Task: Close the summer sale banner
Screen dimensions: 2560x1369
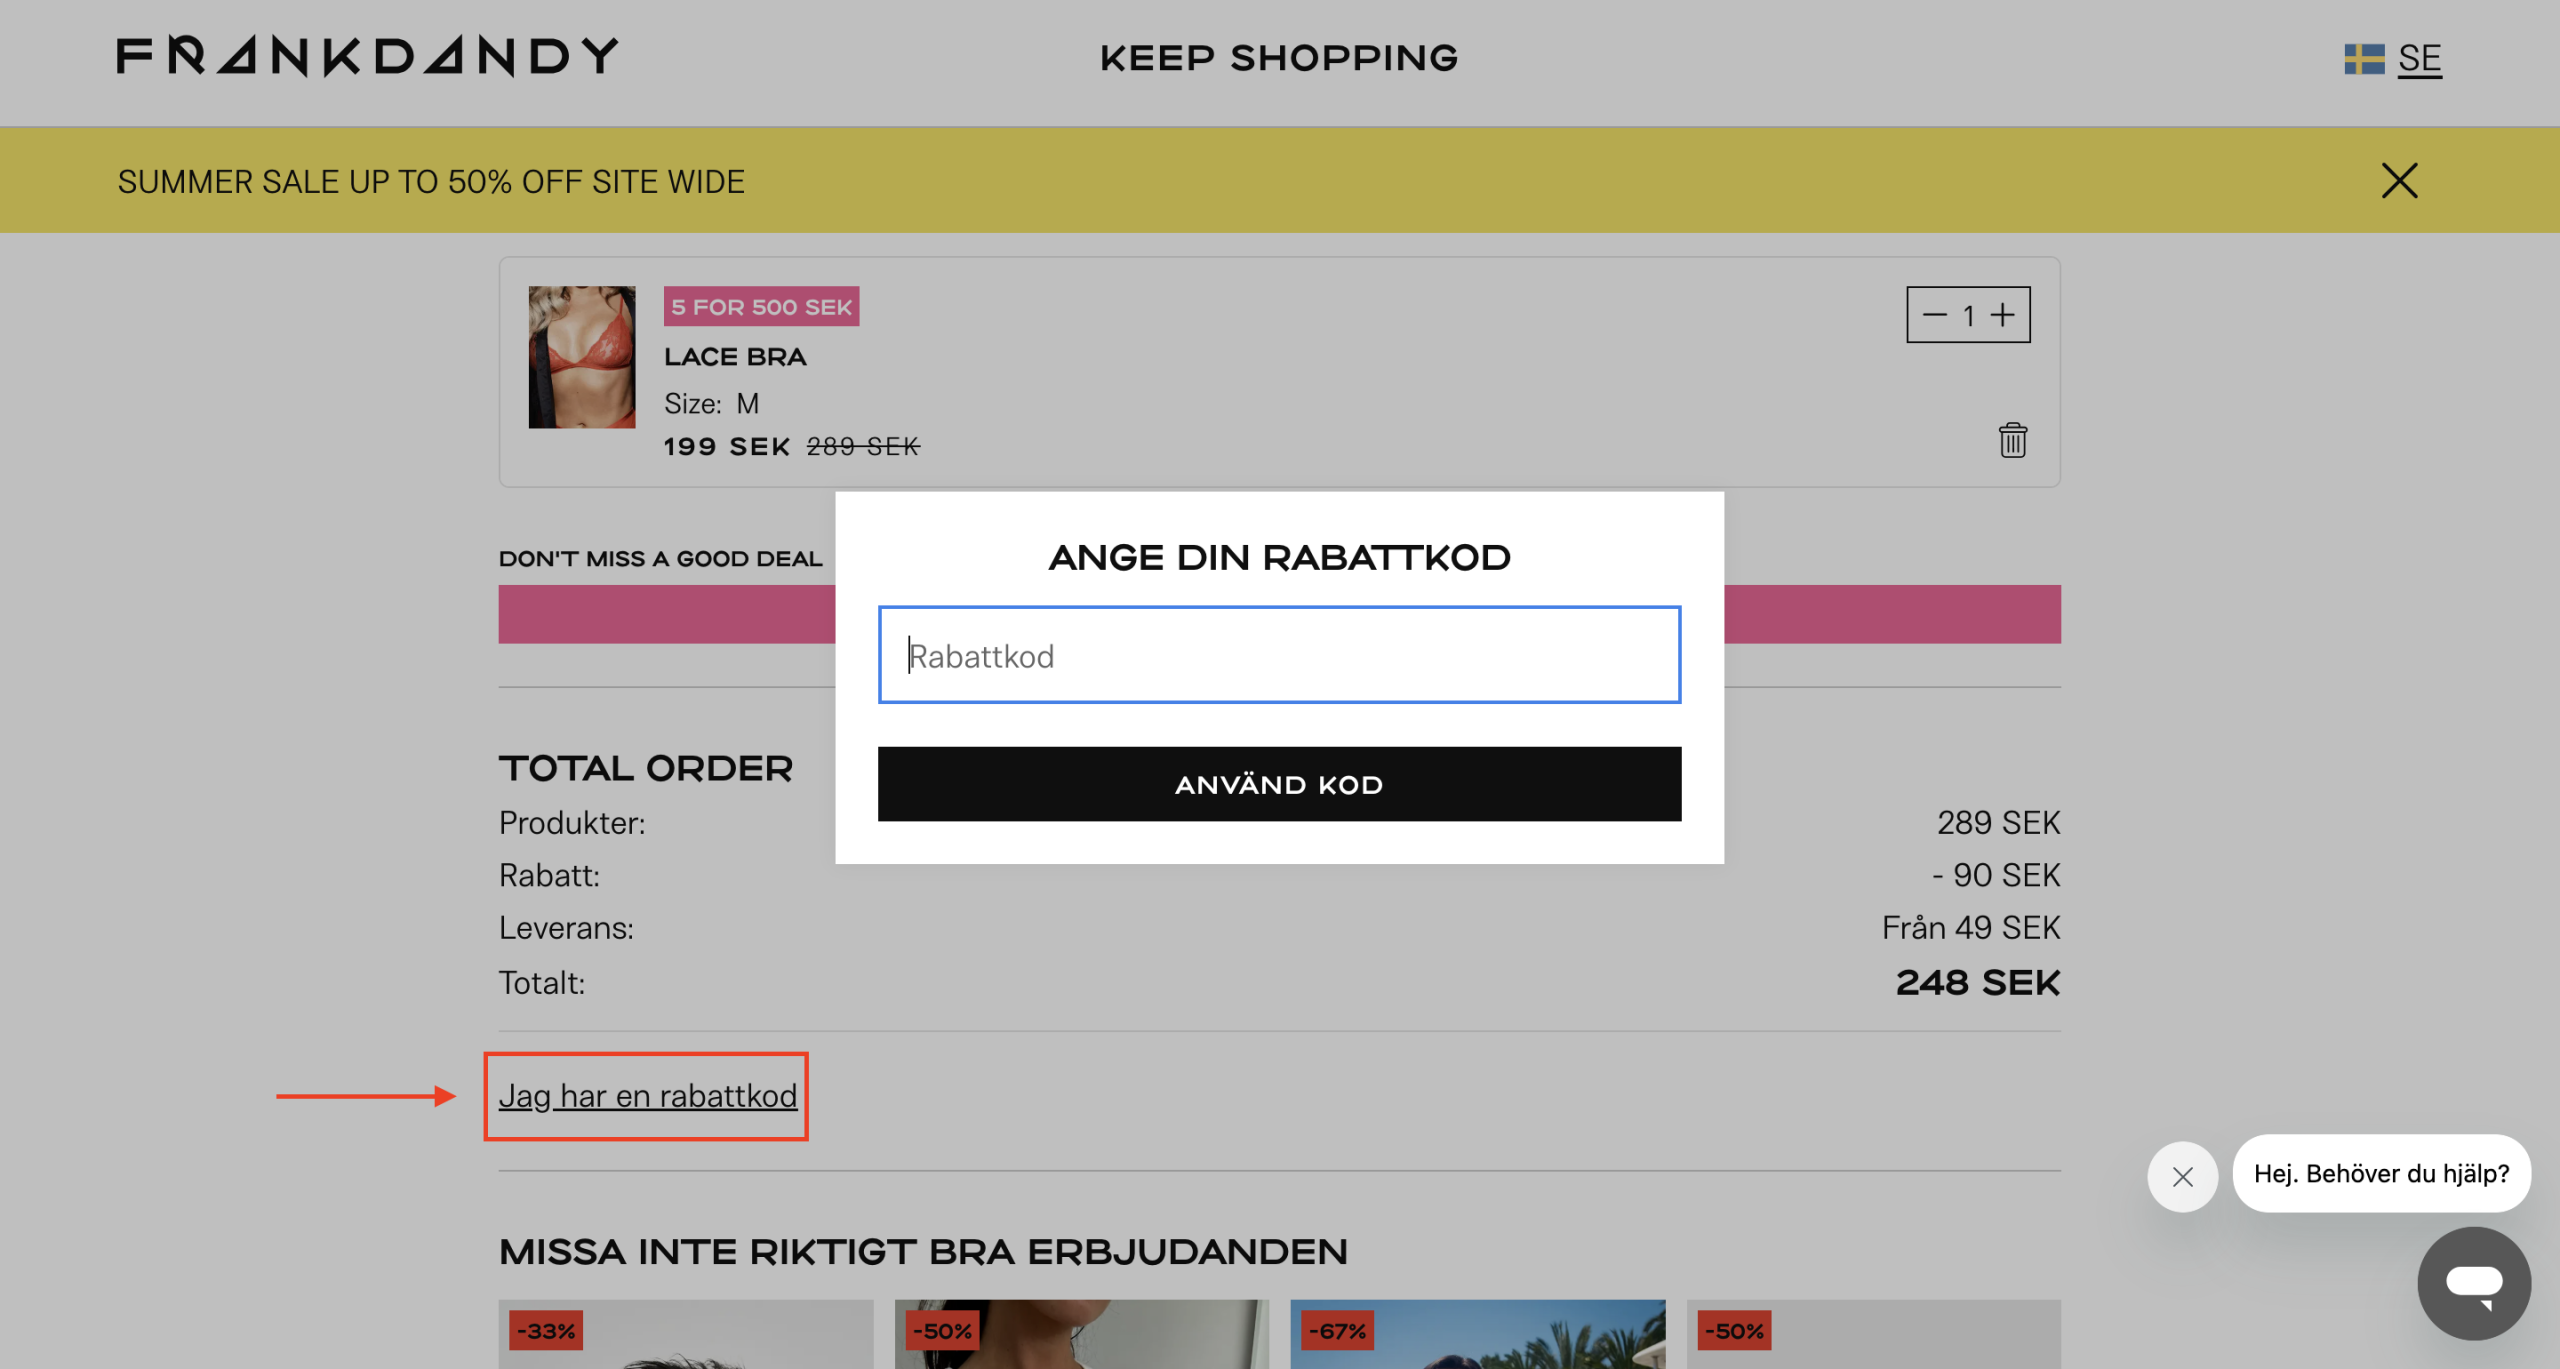Action: pos(2398,181)
